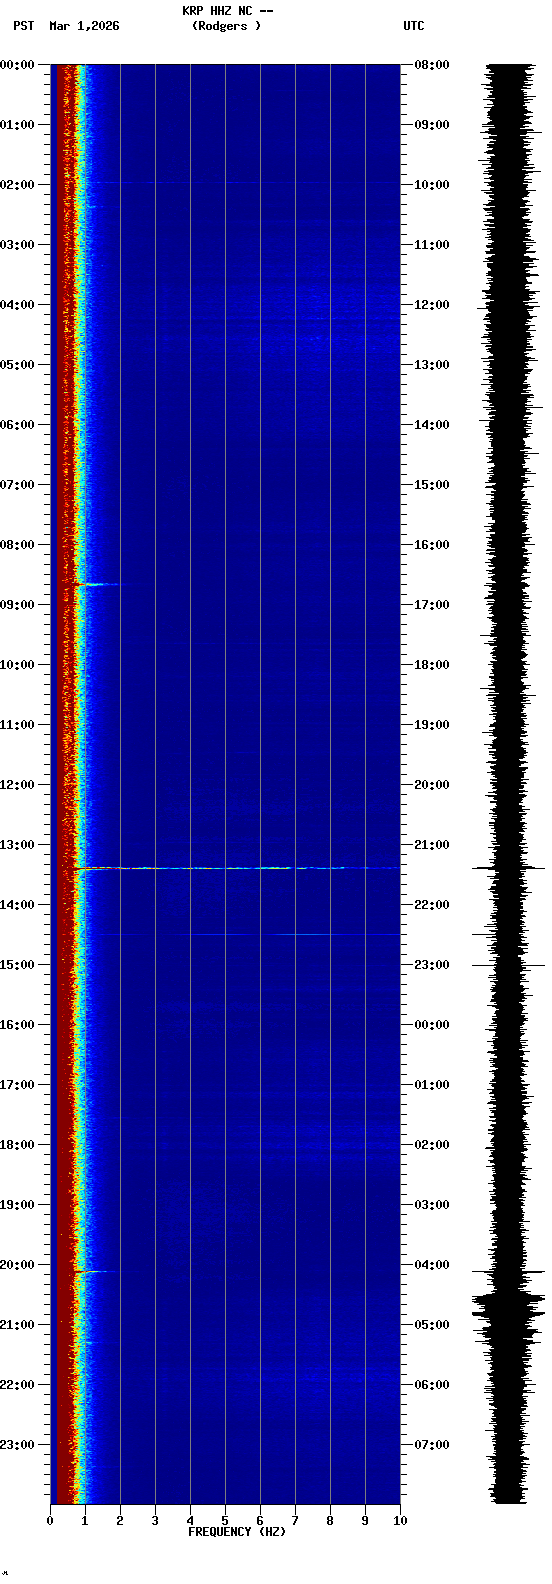Click the 16:00 UTC time tick label

click(432, 545)
